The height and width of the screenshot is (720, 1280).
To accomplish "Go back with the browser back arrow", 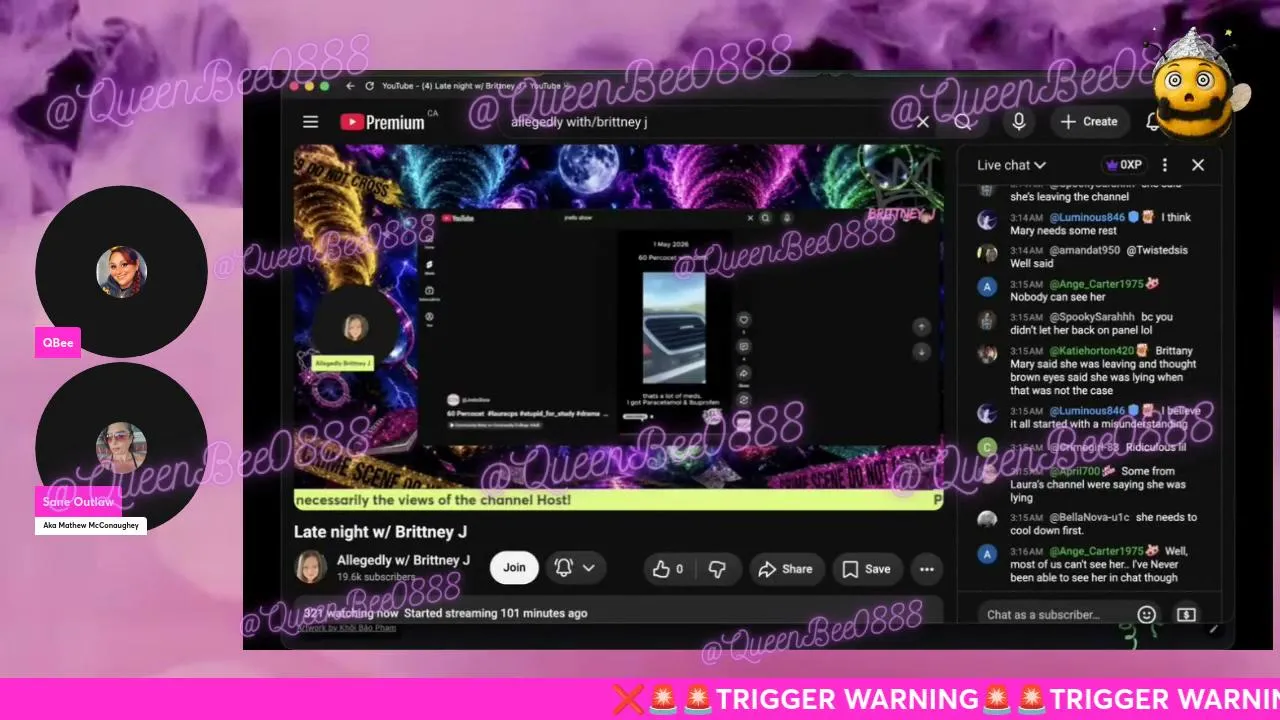I will (x=350, y=86).
